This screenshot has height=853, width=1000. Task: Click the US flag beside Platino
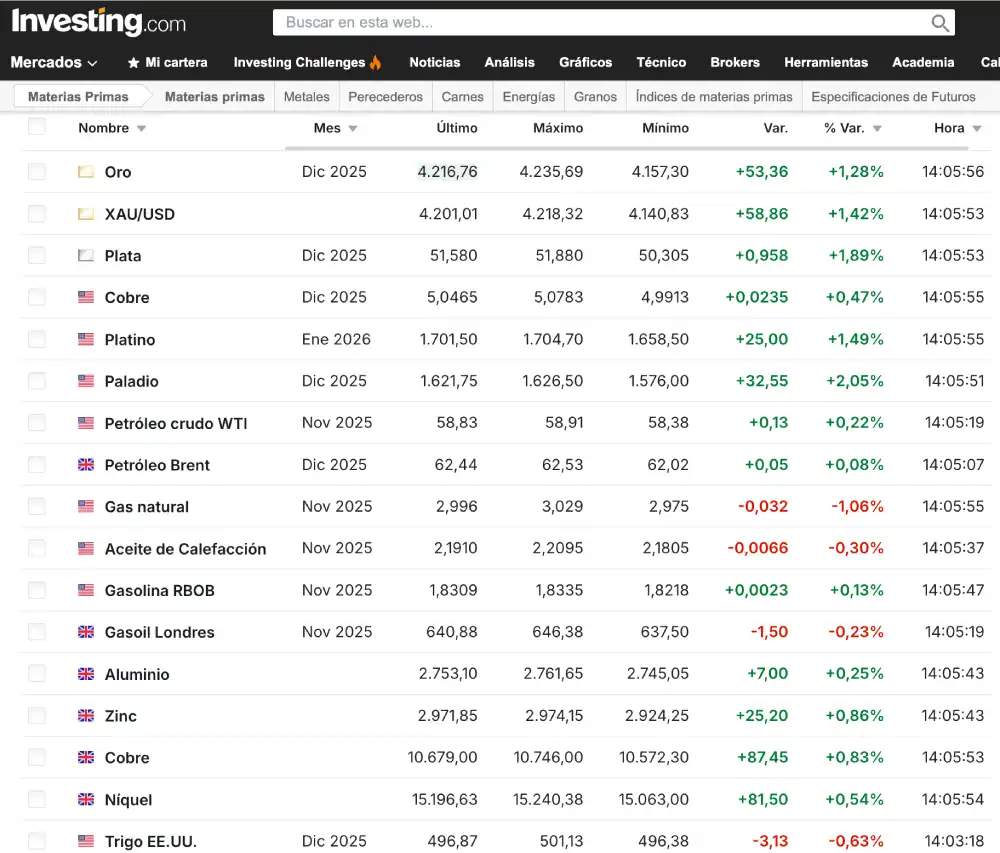pos(86,339)
